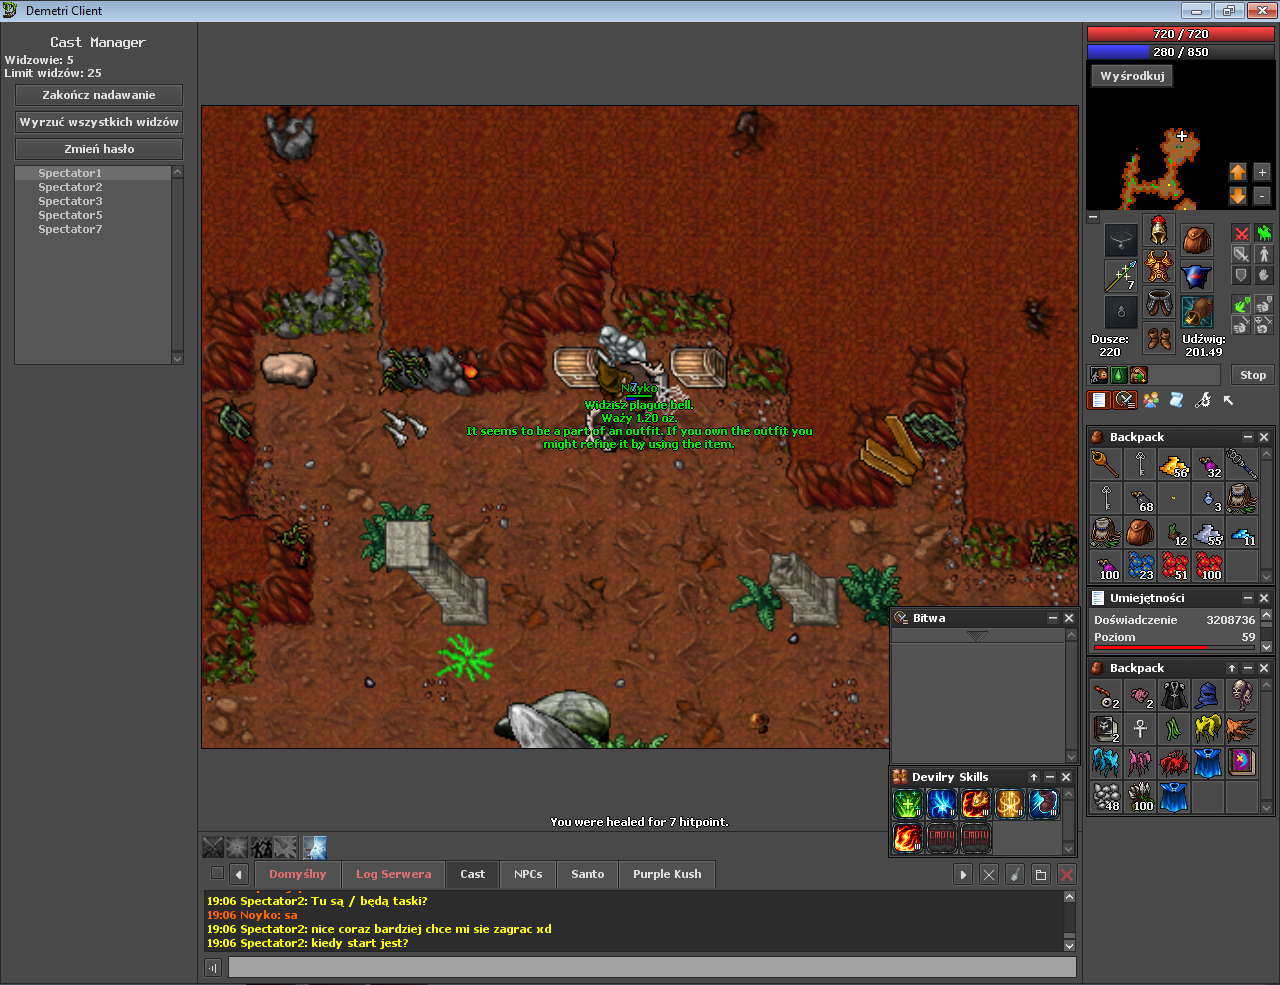Minimize the first Backpack panel
Screen dimensions: 1280x985
click(x=1247, y=437)
